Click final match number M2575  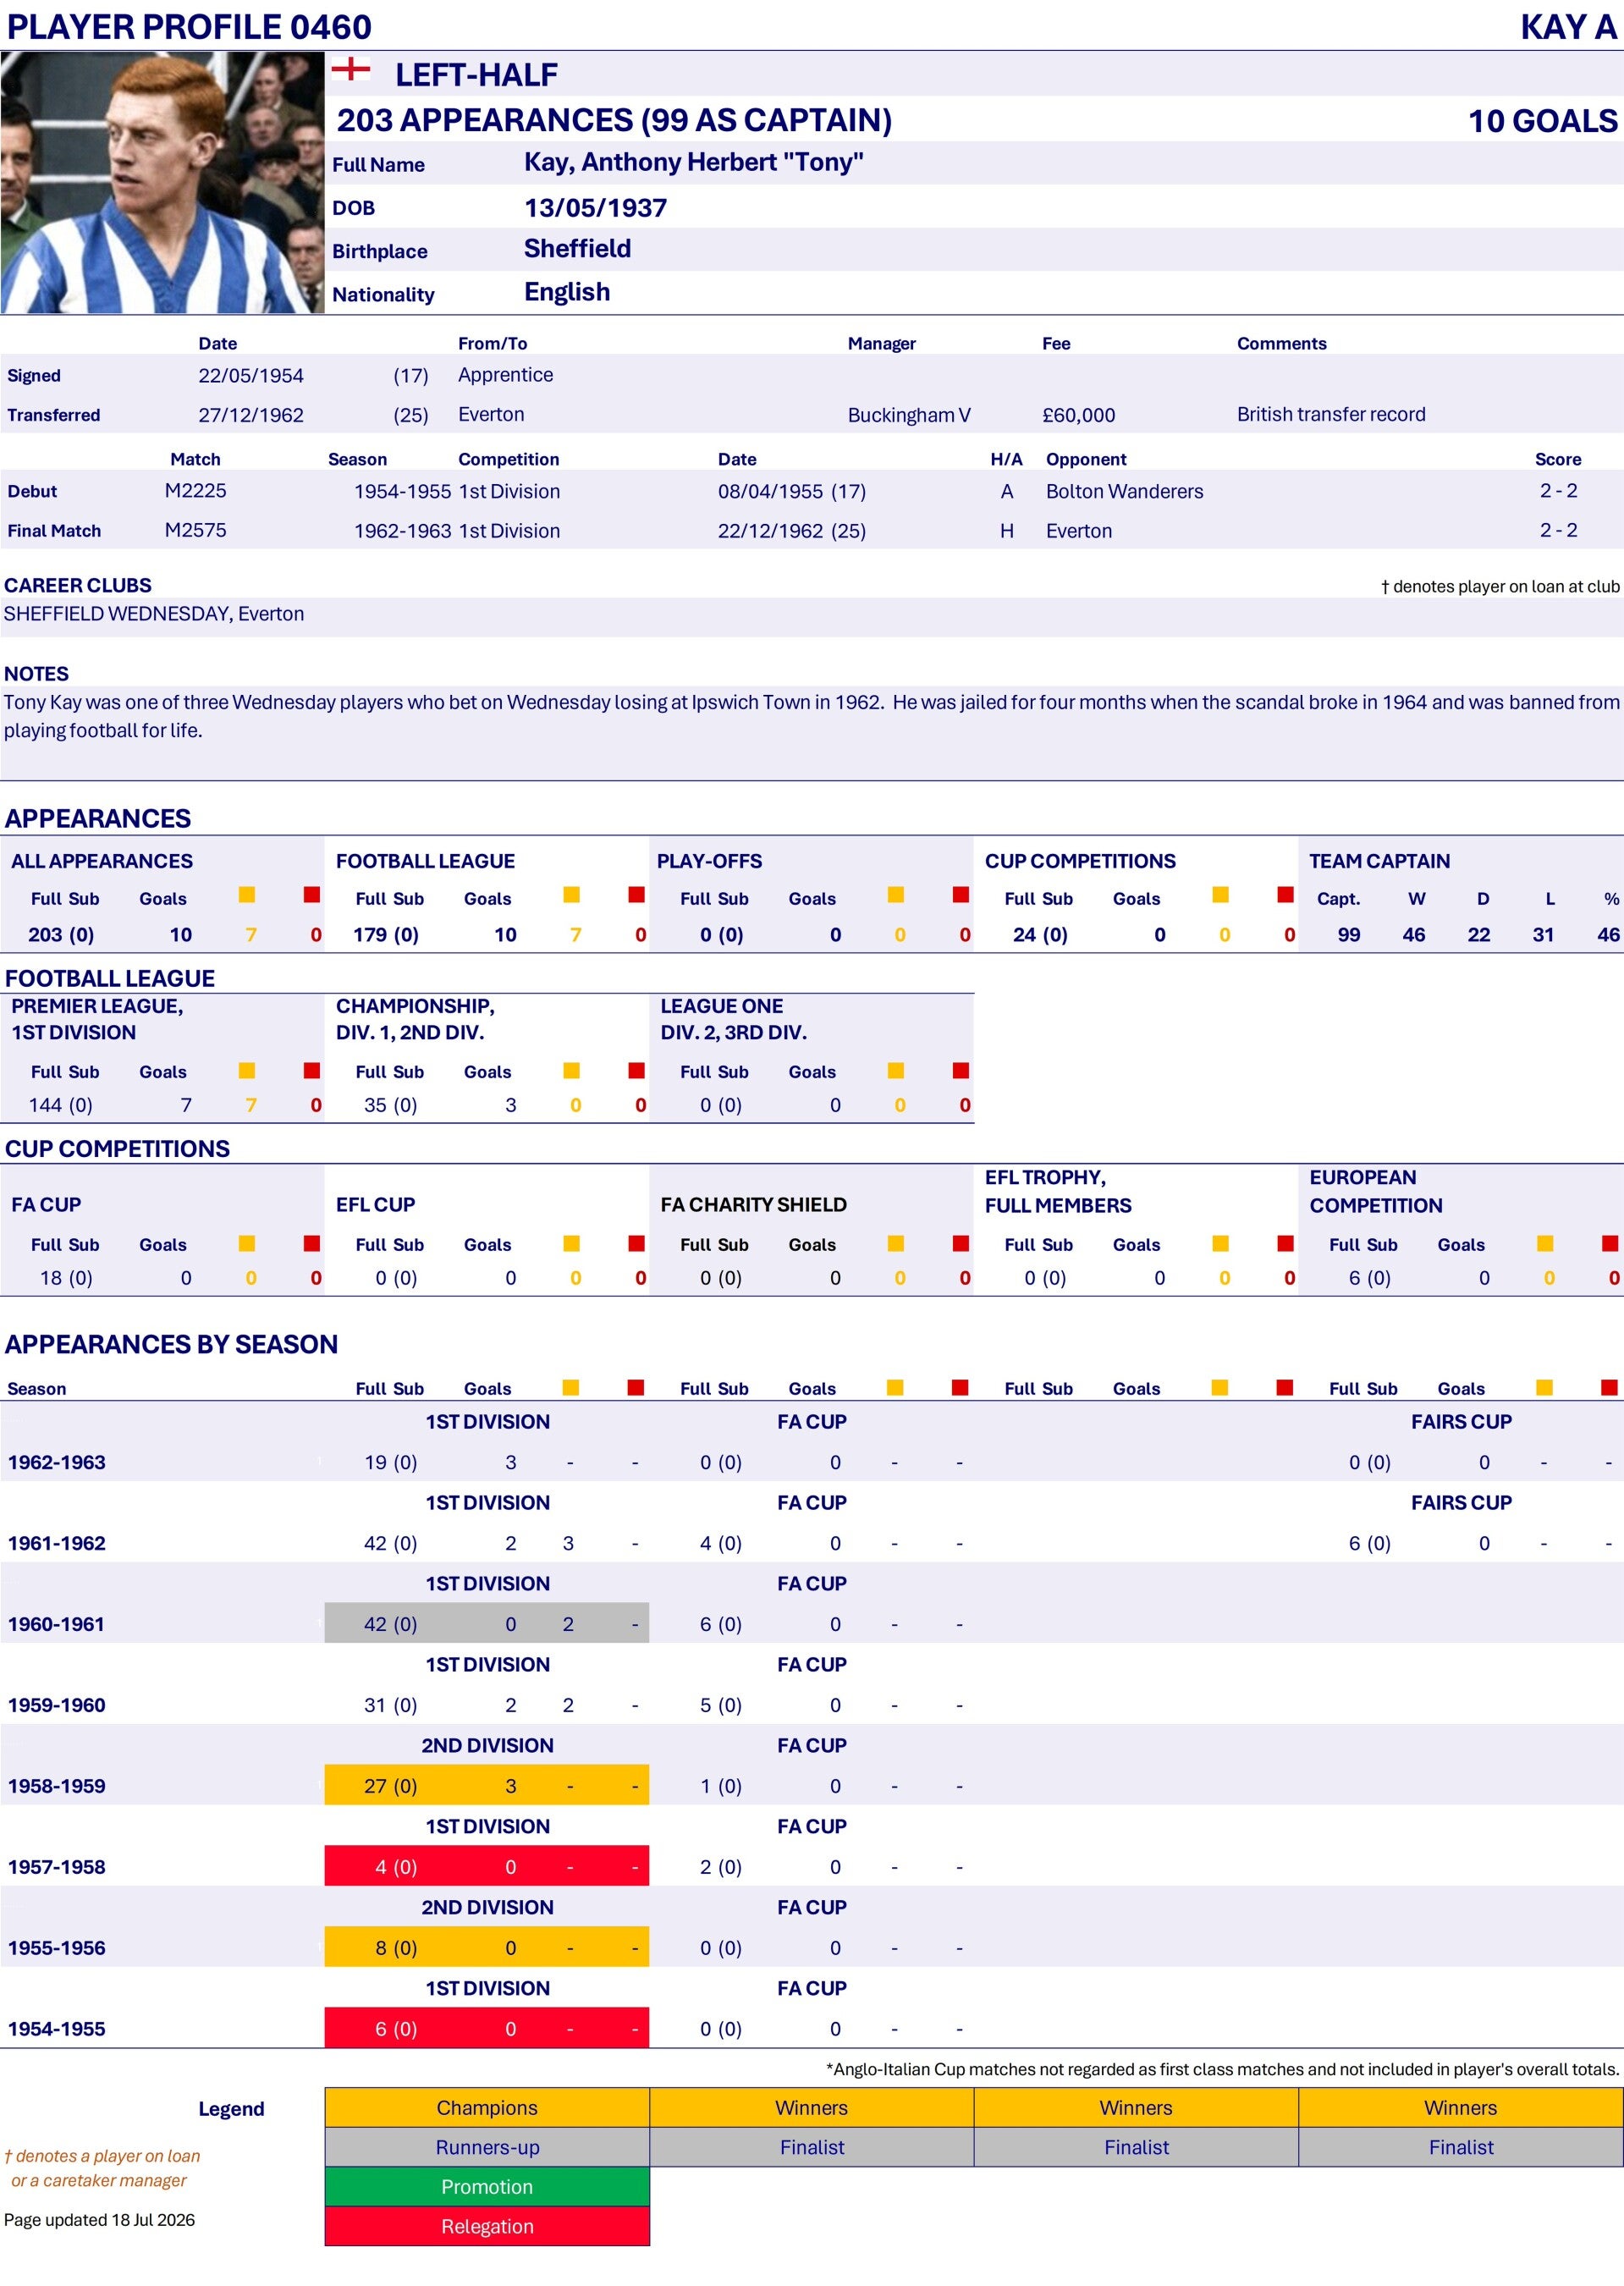[195, 530]
